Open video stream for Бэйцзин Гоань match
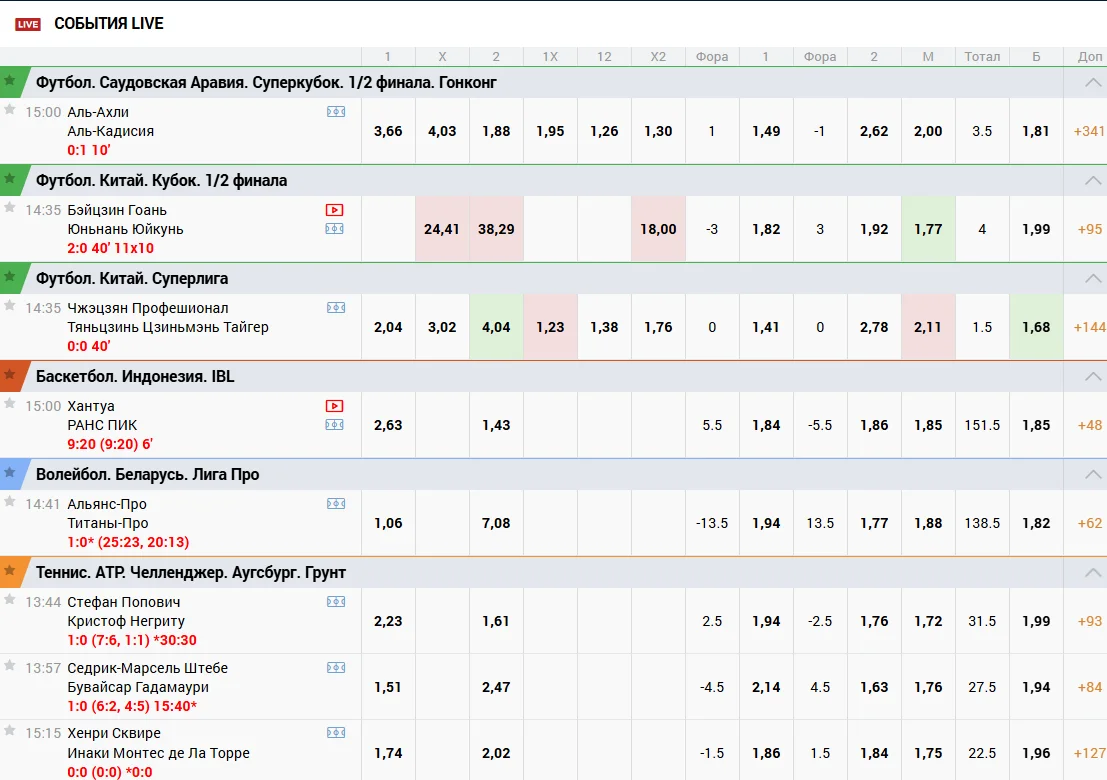 point(334,210)
